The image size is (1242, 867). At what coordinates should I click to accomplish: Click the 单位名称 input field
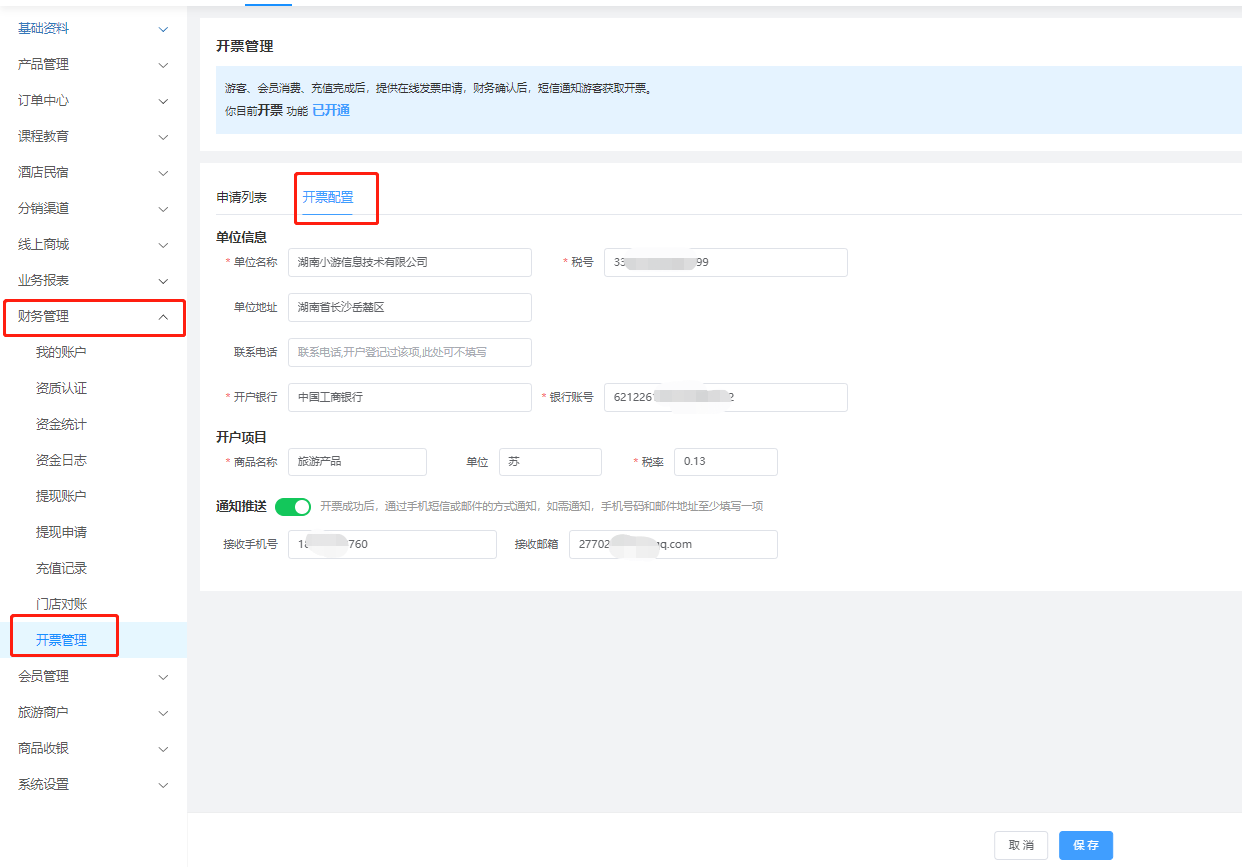point(409,262)
